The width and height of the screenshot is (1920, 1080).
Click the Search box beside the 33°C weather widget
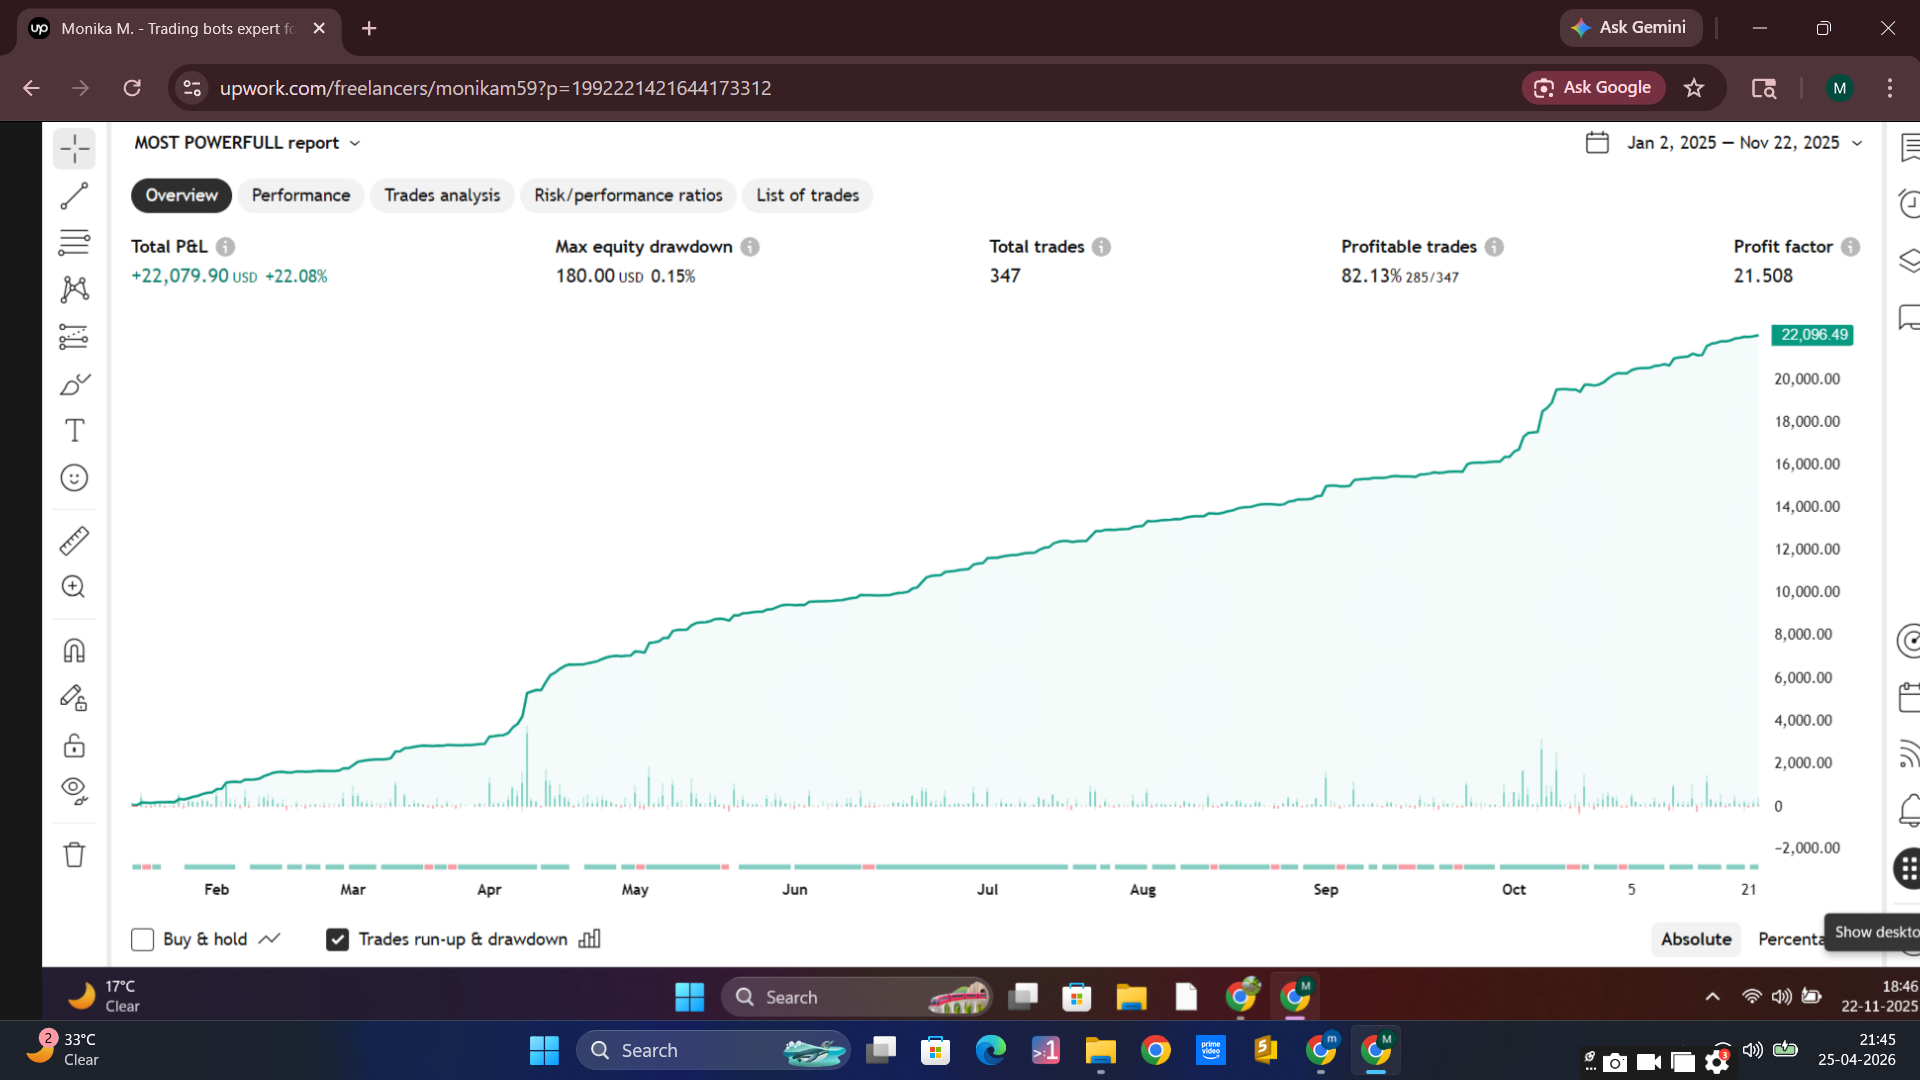tap(713, 1050)
